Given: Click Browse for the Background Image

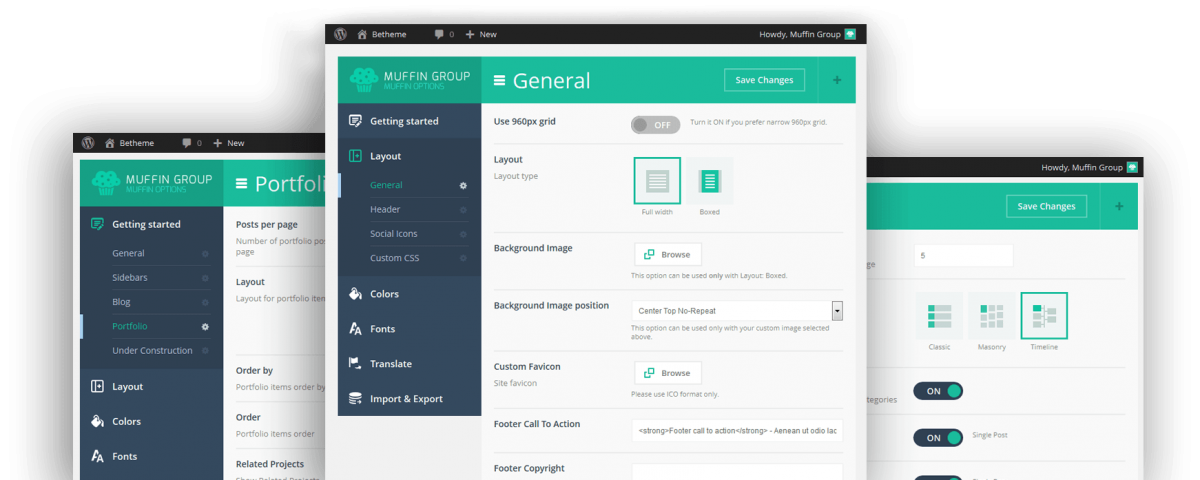Looking at the screenshot, I should (x=668, y=254).
